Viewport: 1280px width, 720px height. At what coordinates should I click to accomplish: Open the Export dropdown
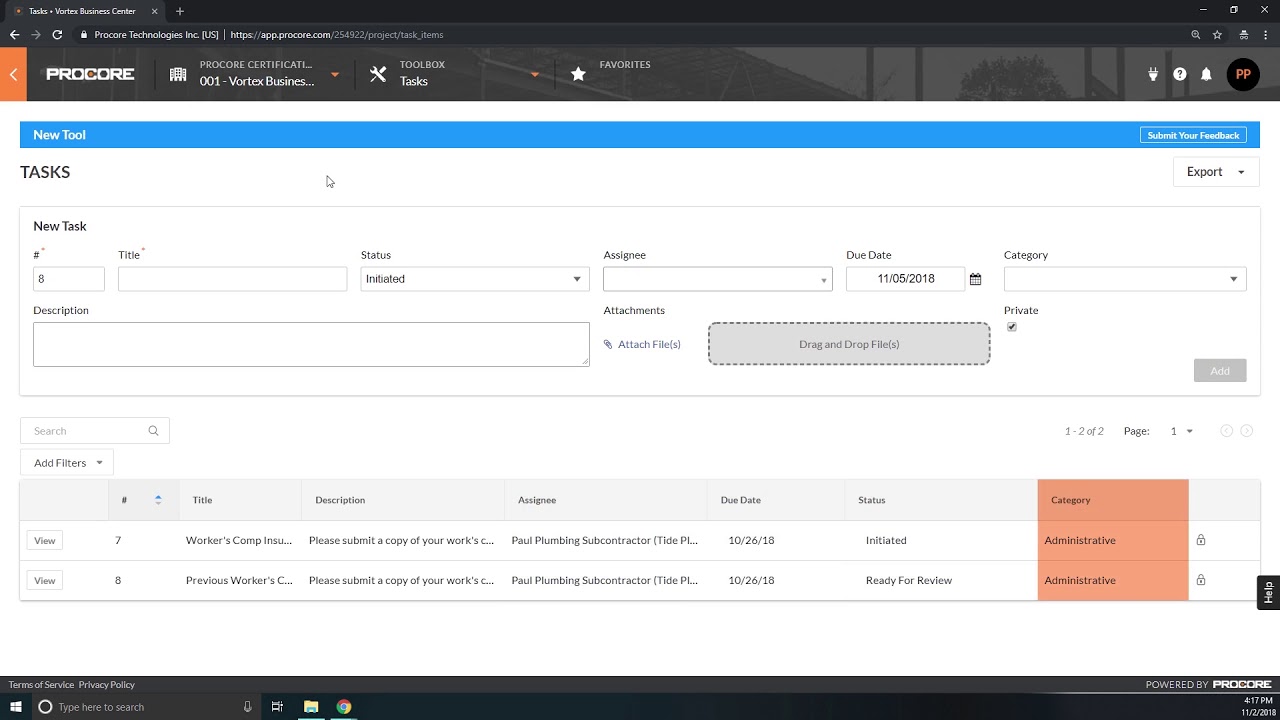(1216, 172)
